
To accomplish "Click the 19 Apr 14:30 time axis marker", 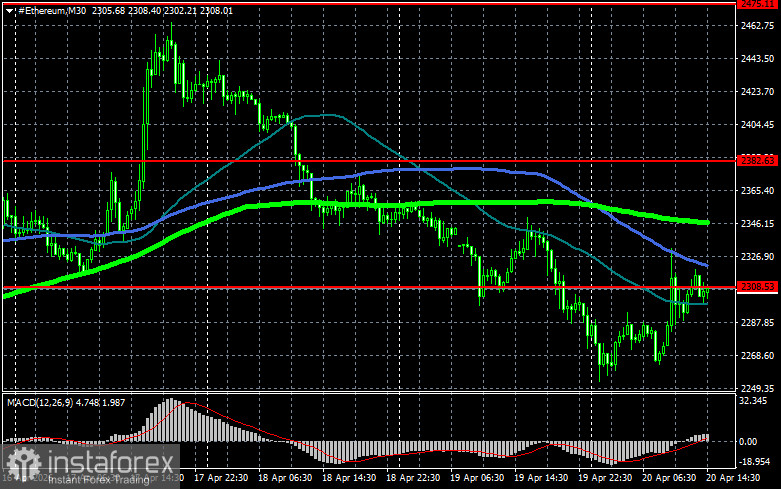I will [x=541, y=478].
